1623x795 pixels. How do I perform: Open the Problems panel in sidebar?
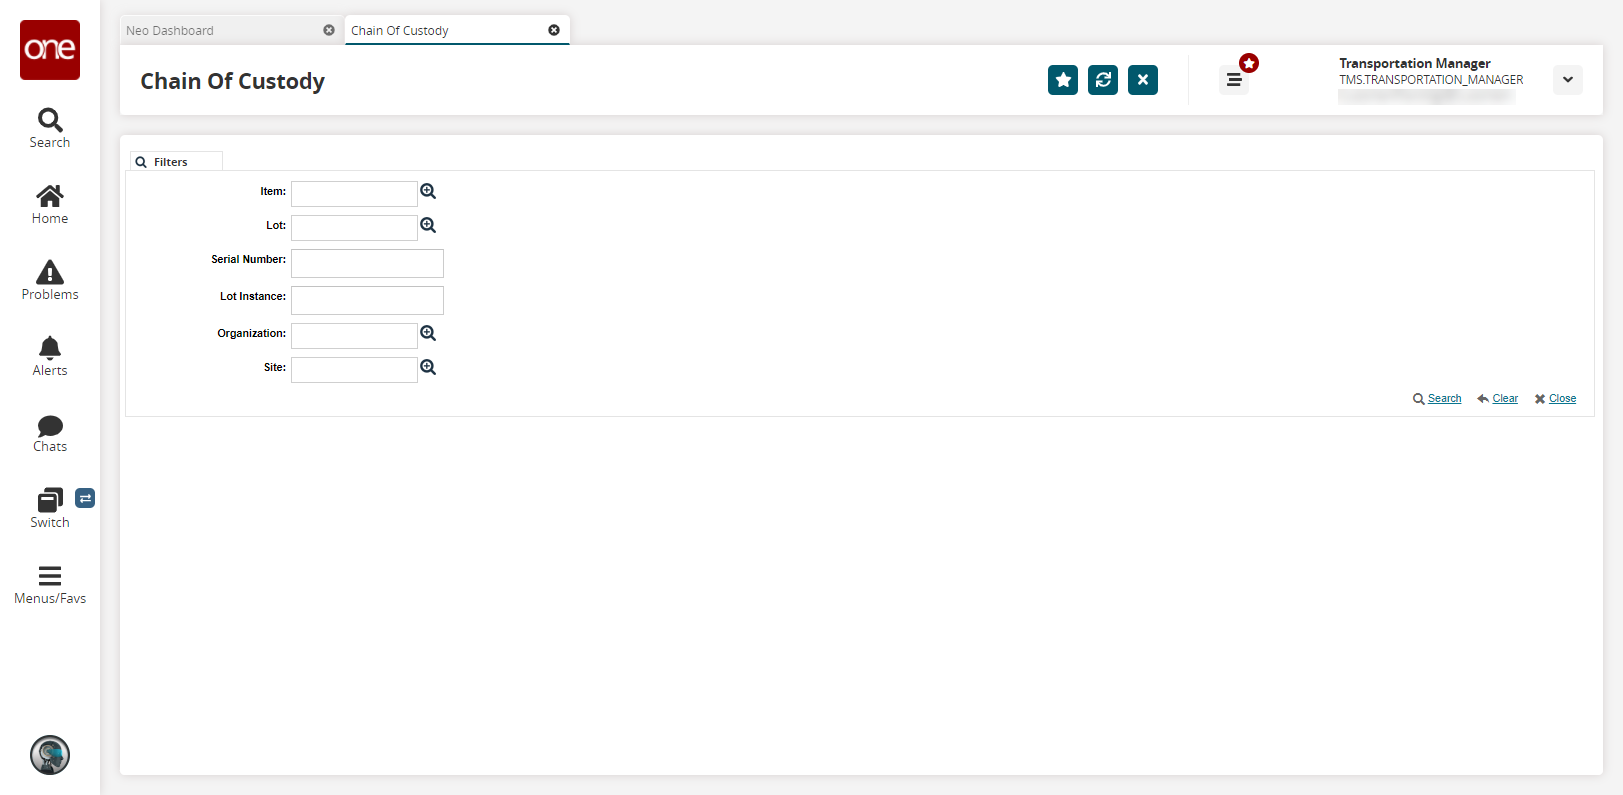(50, 280)
